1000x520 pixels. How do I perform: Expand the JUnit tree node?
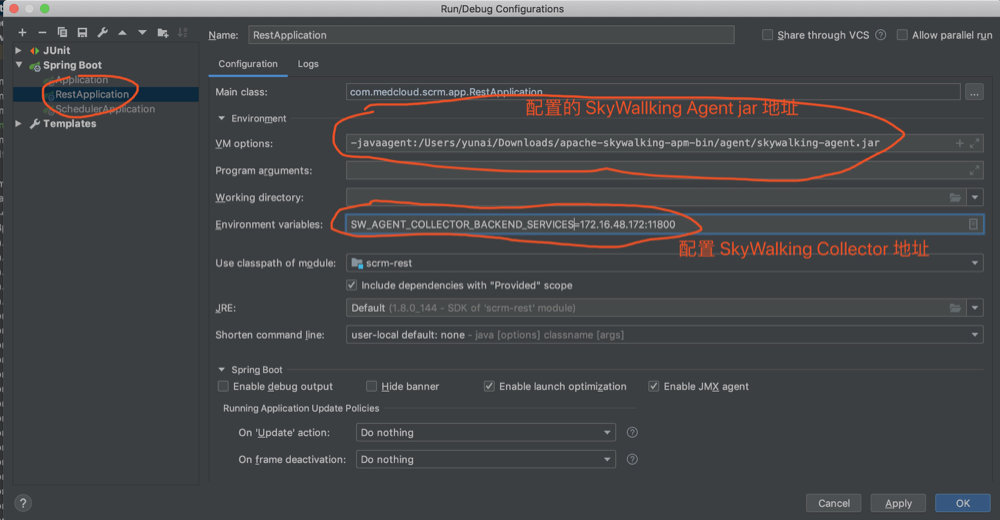pos(21,50)
